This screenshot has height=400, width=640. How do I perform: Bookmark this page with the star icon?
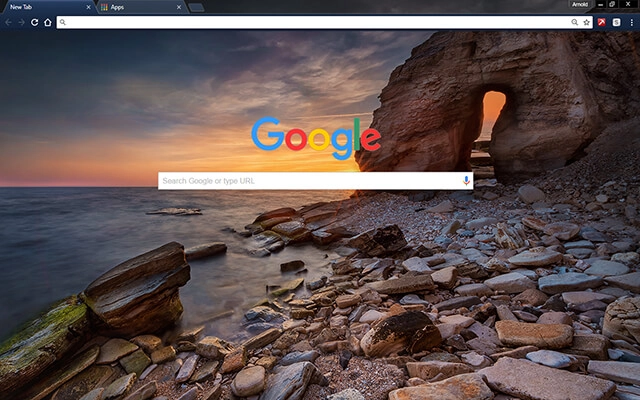[587, 22]
